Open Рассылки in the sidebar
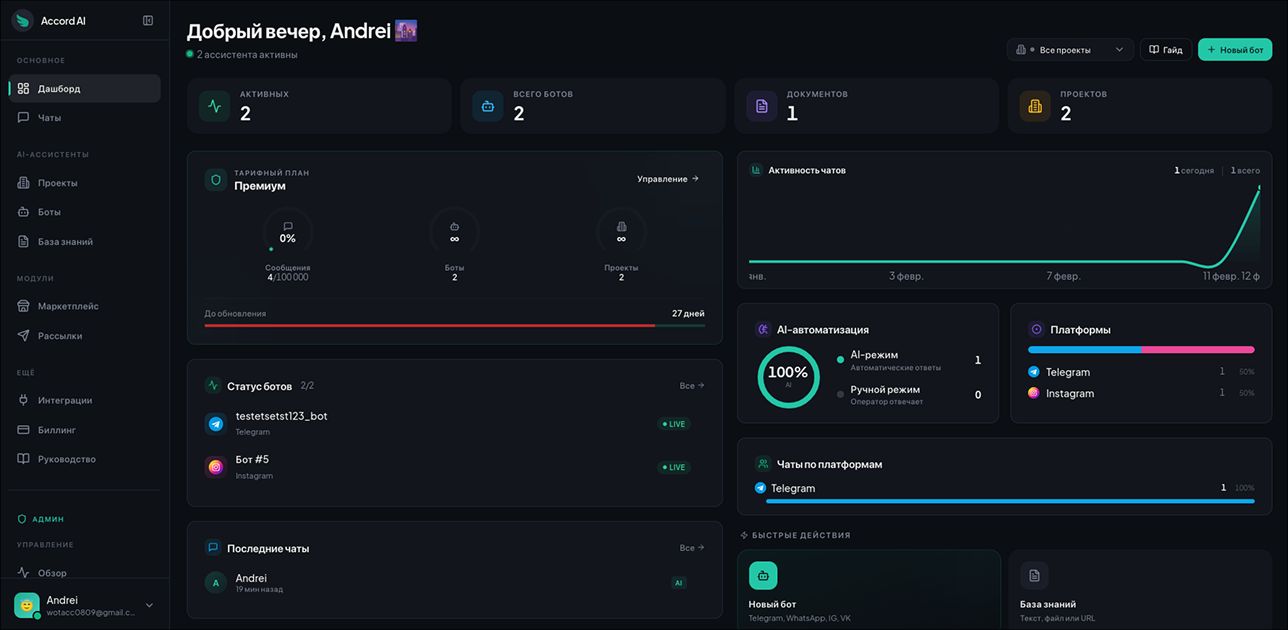The image size is (1288, 630). point(84,336)
